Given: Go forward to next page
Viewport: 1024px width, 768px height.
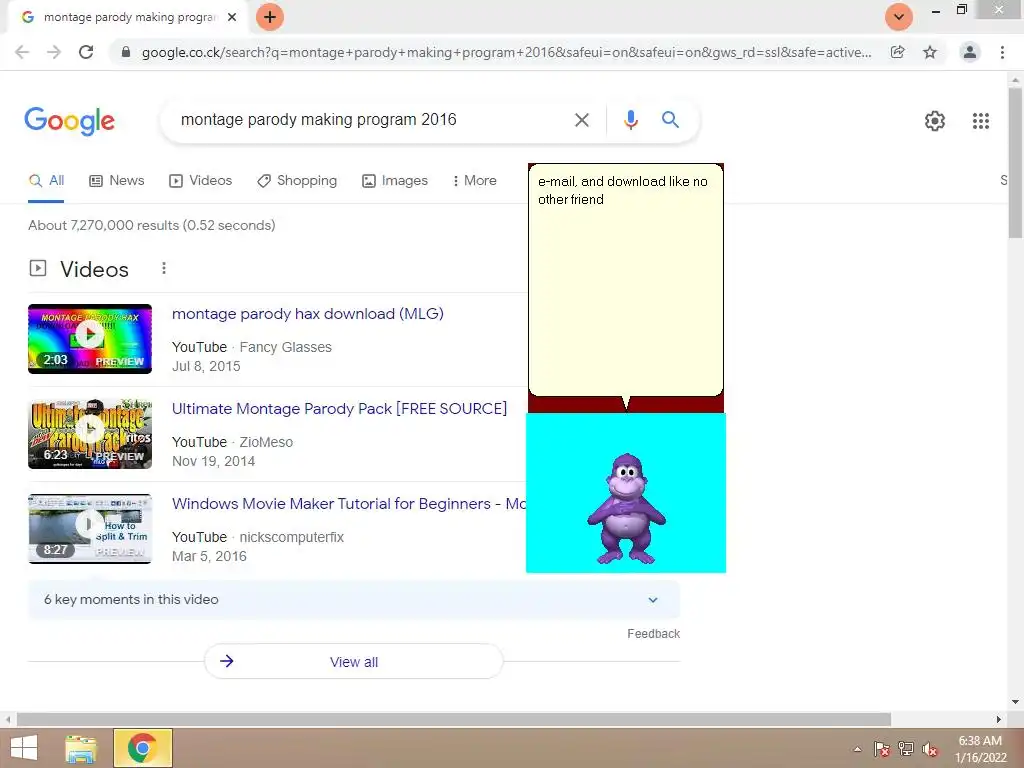Looking at the screenshot, I should (54, 52).
